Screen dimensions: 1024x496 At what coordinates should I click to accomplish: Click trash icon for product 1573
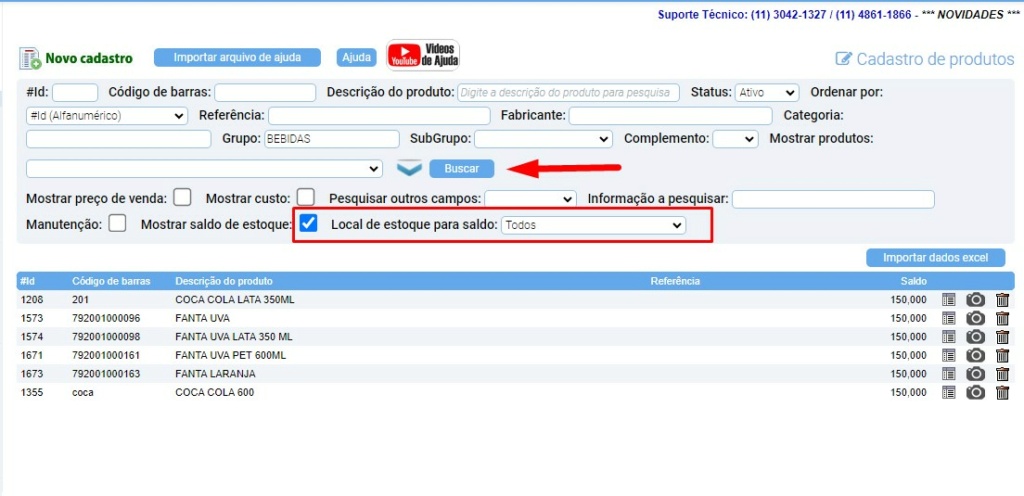pyautogui.click(x=1002, y=318)
